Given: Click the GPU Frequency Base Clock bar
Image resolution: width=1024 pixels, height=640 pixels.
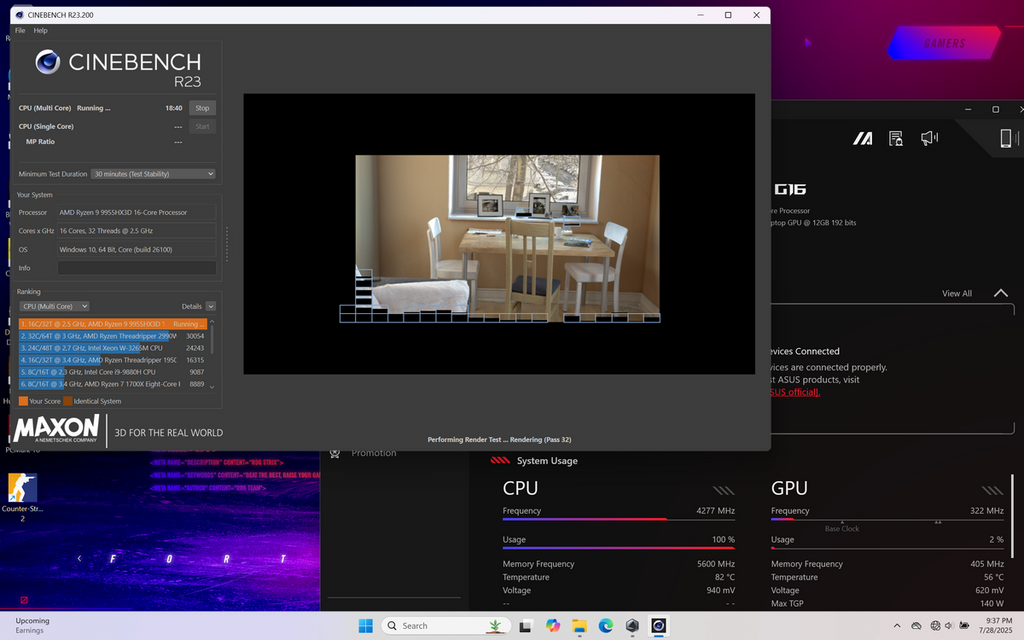Looking at the screenshot, I should coord(887,519).
